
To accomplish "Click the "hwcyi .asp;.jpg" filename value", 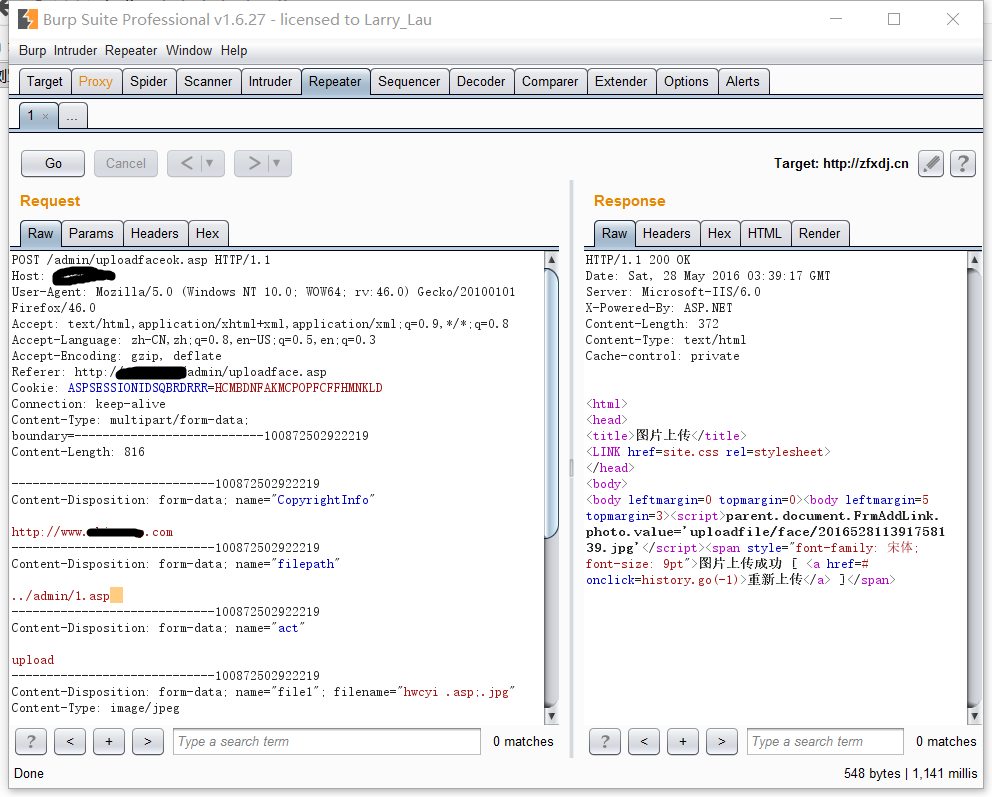I will (456, 692).
